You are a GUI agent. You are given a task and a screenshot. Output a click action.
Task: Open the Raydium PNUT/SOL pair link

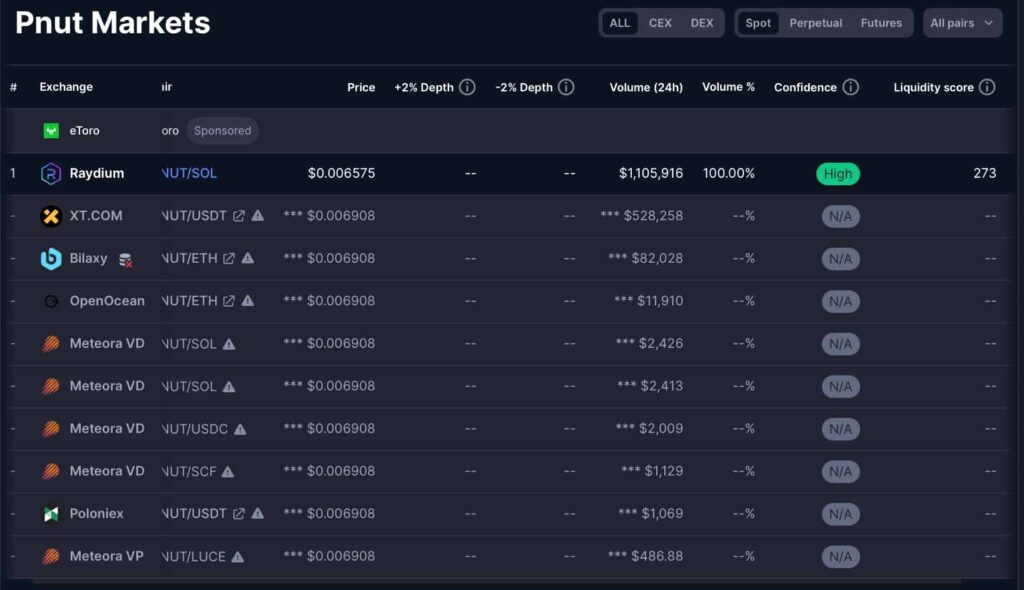point(189,174)
